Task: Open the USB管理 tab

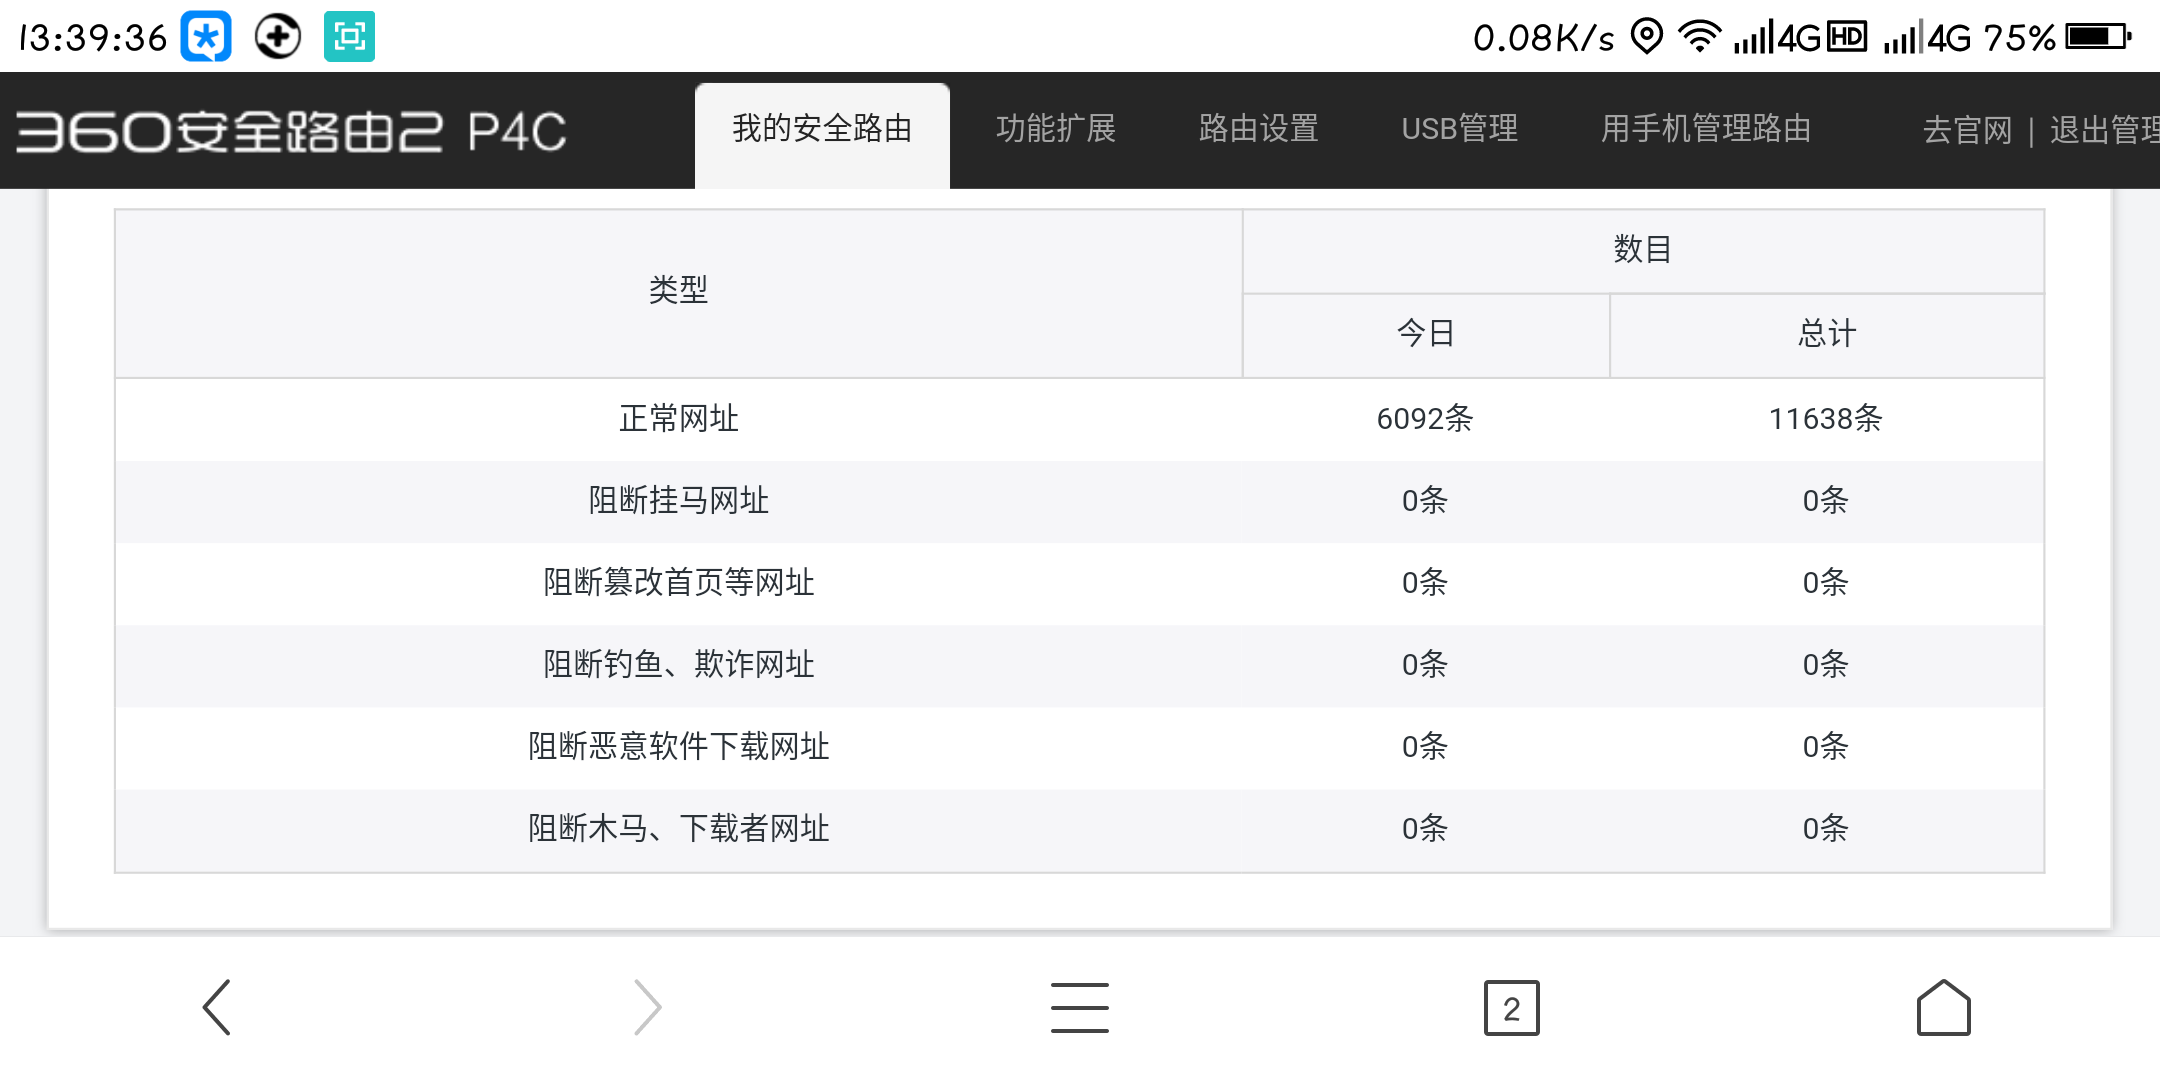Action: (x=1460, y=129)
